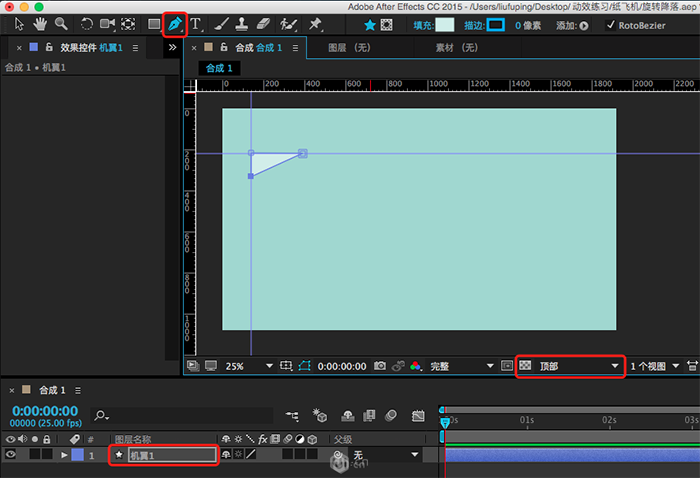Open the 完整 resolution dropdown

pyautogui.click(x=462, y=366)
